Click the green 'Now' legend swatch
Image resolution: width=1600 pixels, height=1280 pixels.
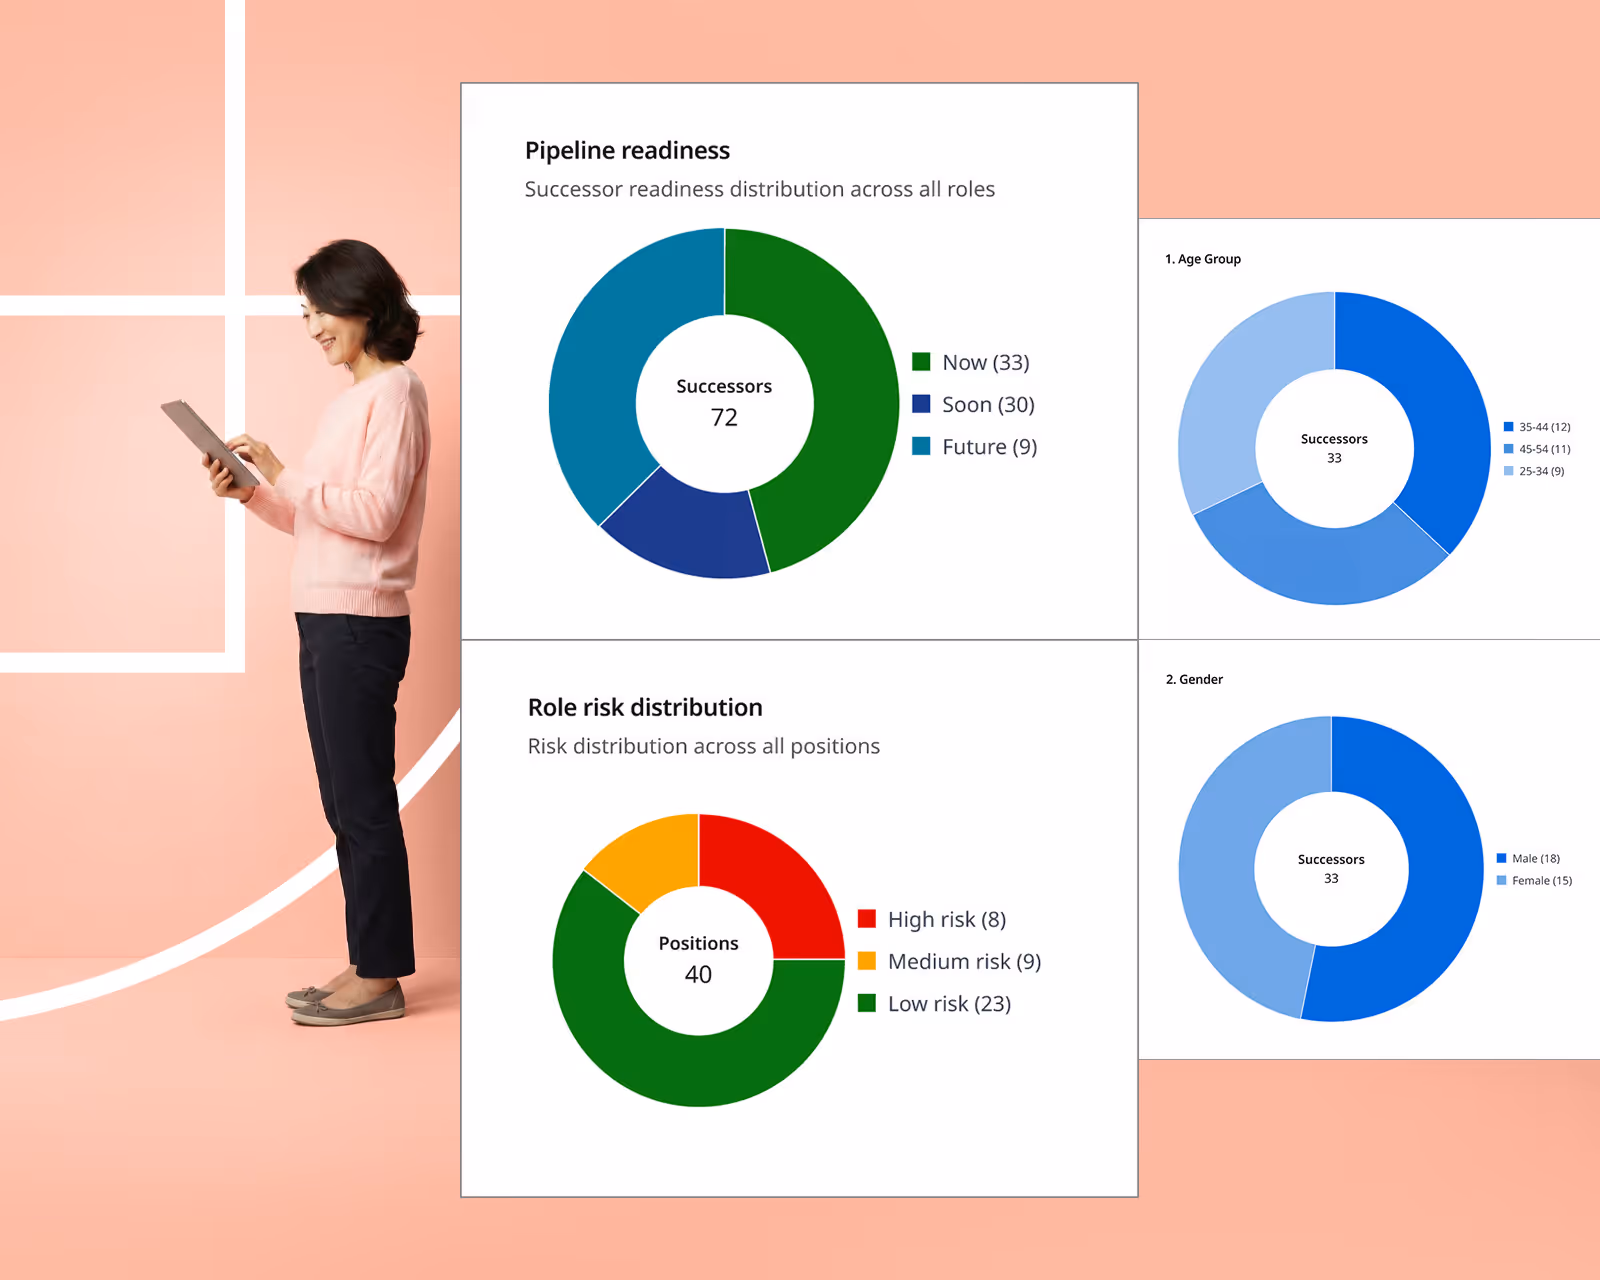pyautogui.click(x=921, y=362)
